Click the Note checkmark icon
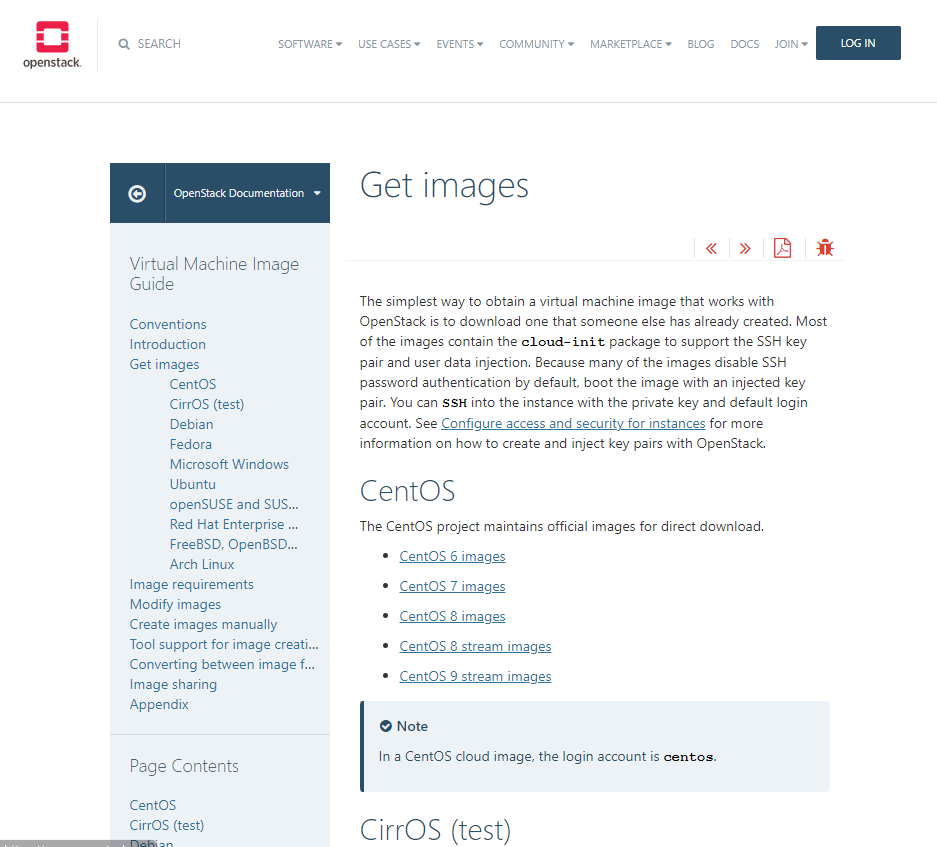The width and height of the screenshot is (937, 847). tap(385, 726)
